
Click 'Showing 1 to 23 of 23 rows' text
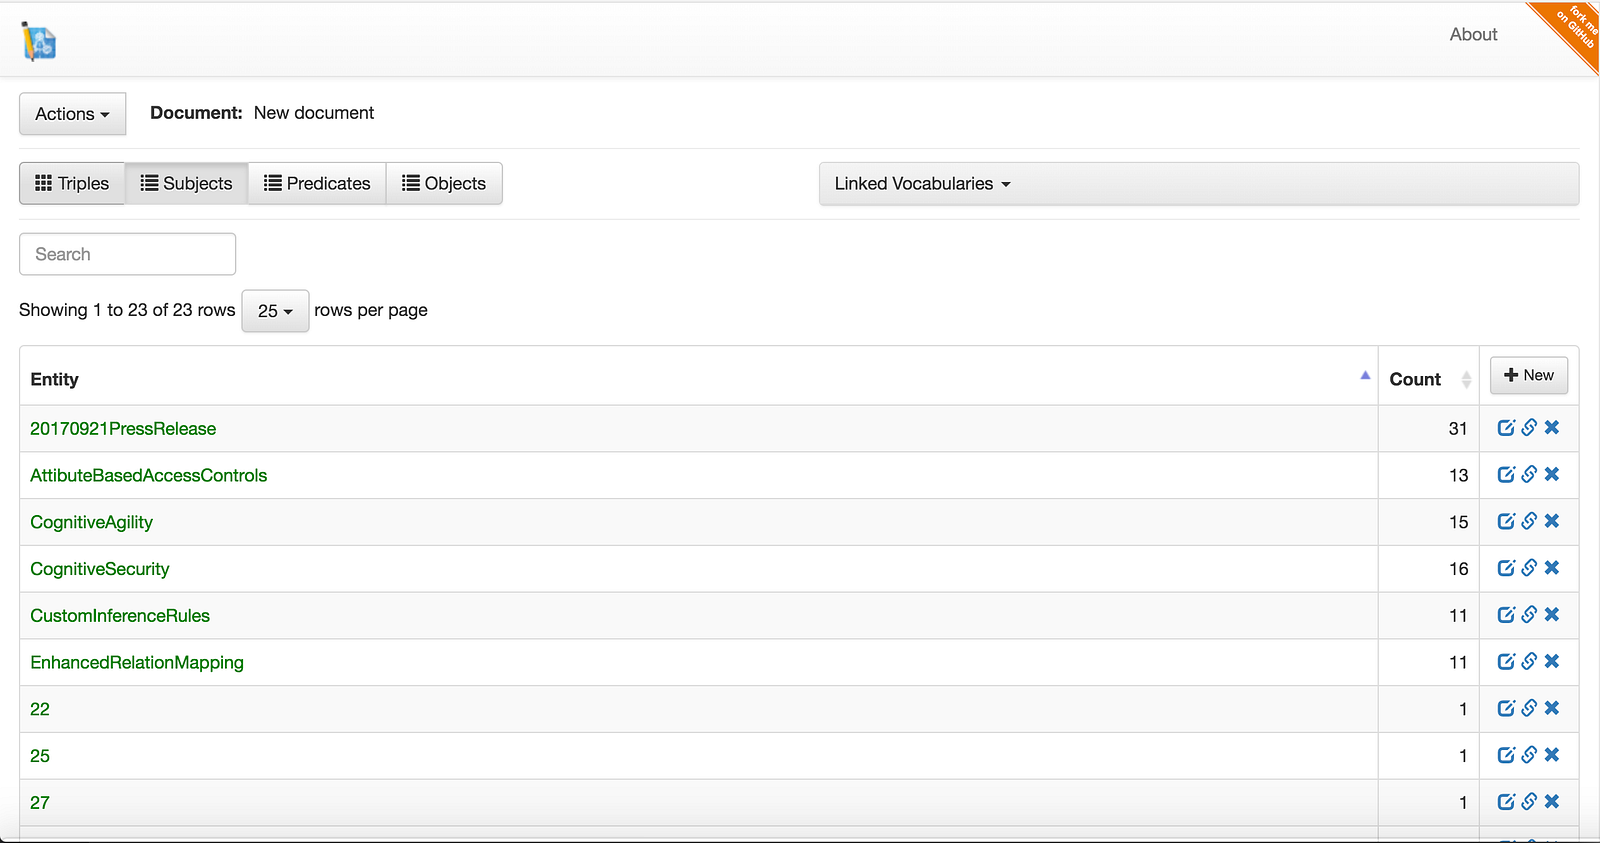[127, 310]
